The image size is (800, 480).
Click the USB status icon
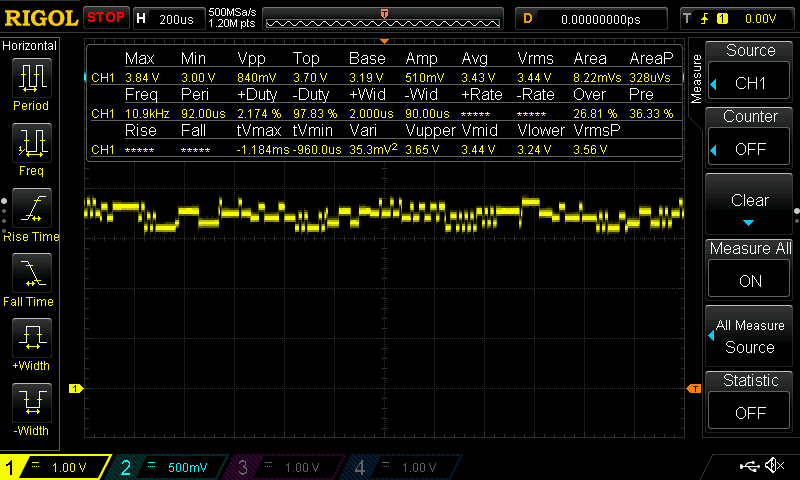coord(748,466)
